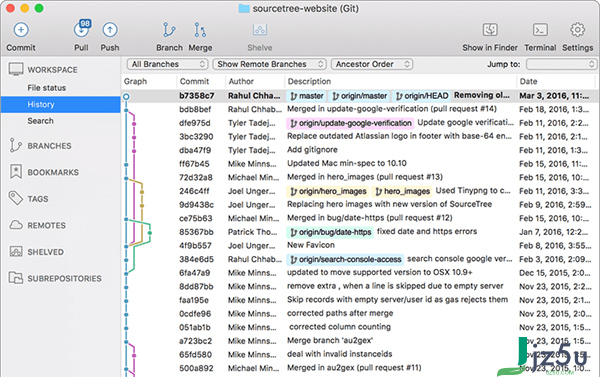Click the local hero_images branch label
600x377 pixels.
(402, 191)
